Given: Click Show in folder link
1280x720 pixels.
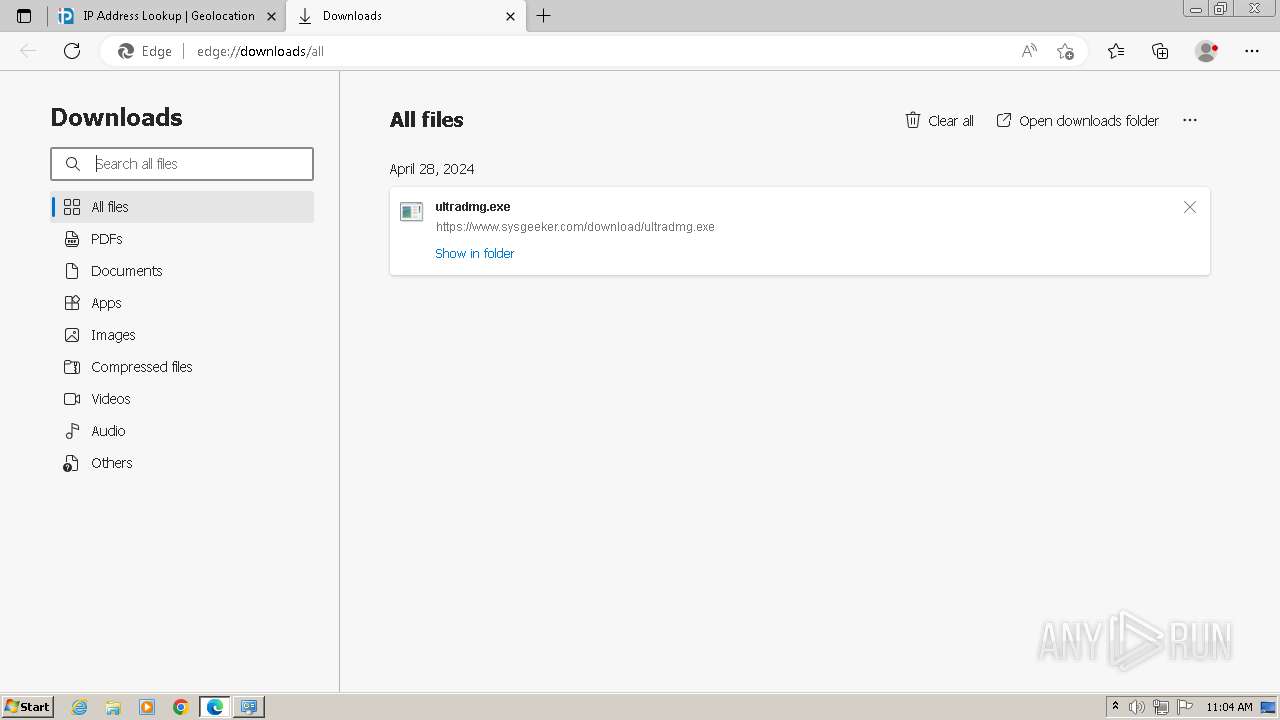Looking at the screenshot, I should pyautogui.click(x=475, y=254).
